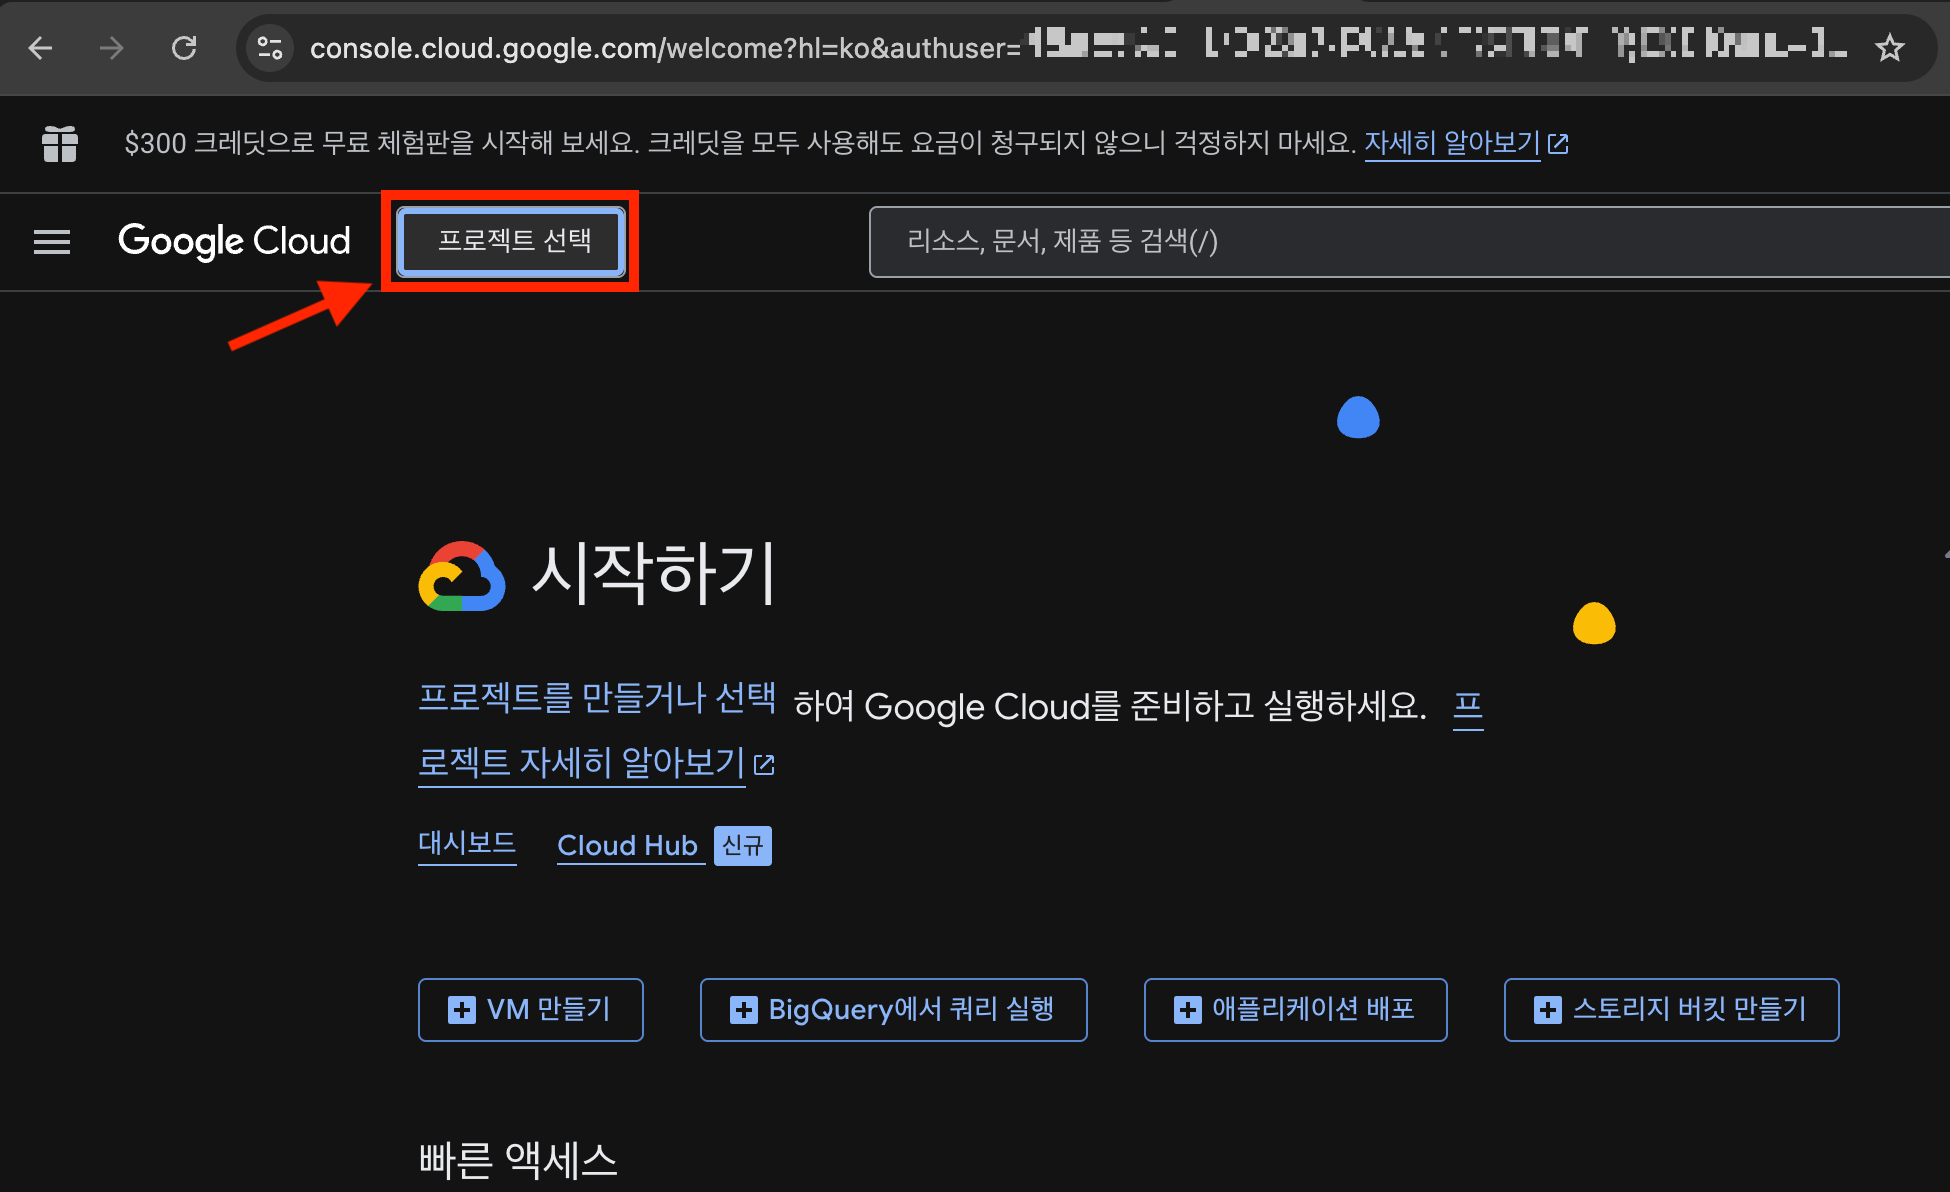This screenshot has height=1192, width=1950.
Task: Open the 자세히 알아보기 credit link
Action: point(1452,143)
